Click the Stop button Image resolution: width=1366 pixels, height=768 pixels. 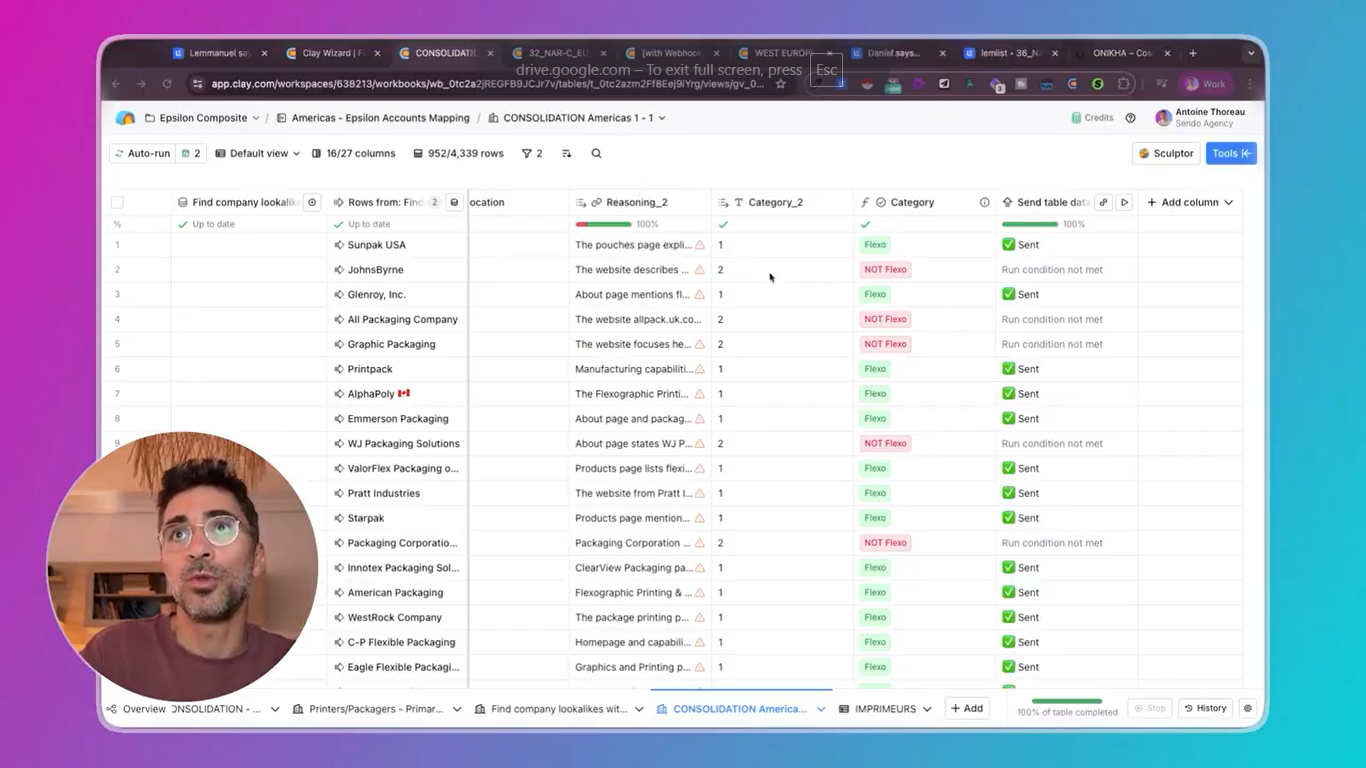point(1149,708)
